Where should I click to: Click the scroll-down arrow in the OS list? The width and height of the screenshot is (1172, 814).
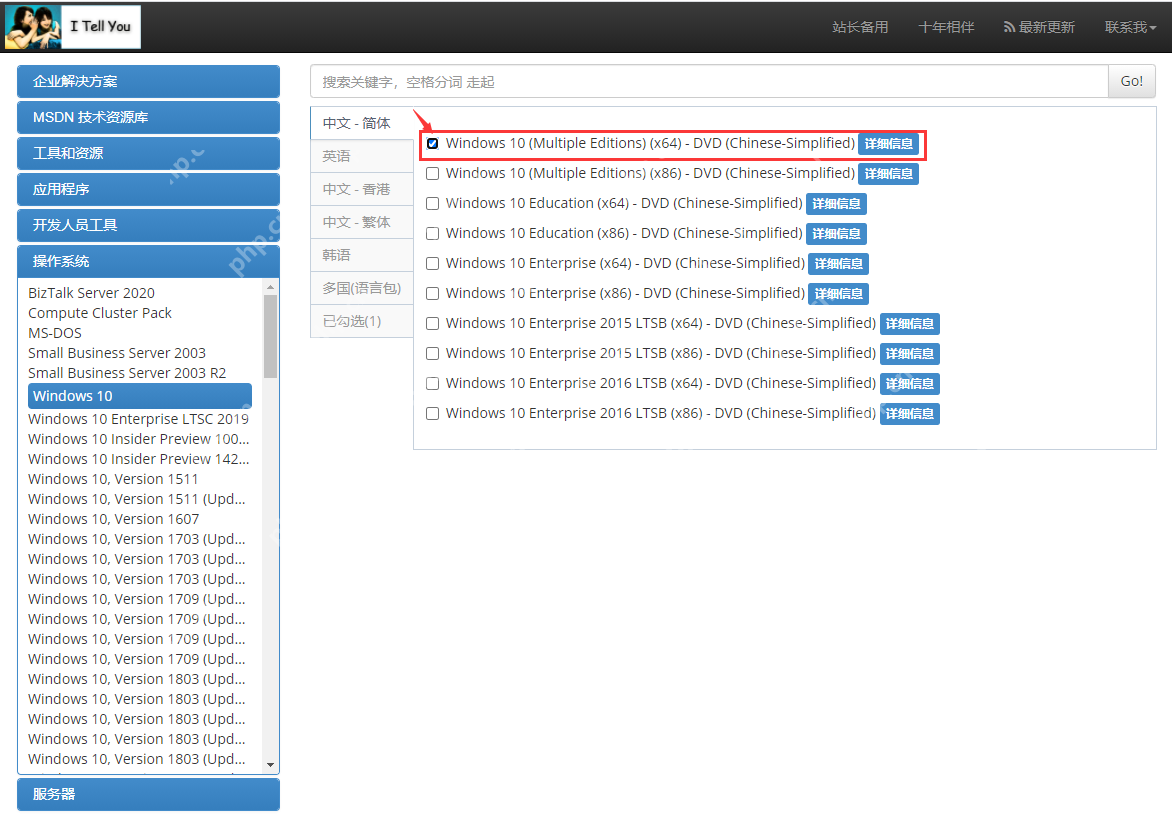point(271,765)
